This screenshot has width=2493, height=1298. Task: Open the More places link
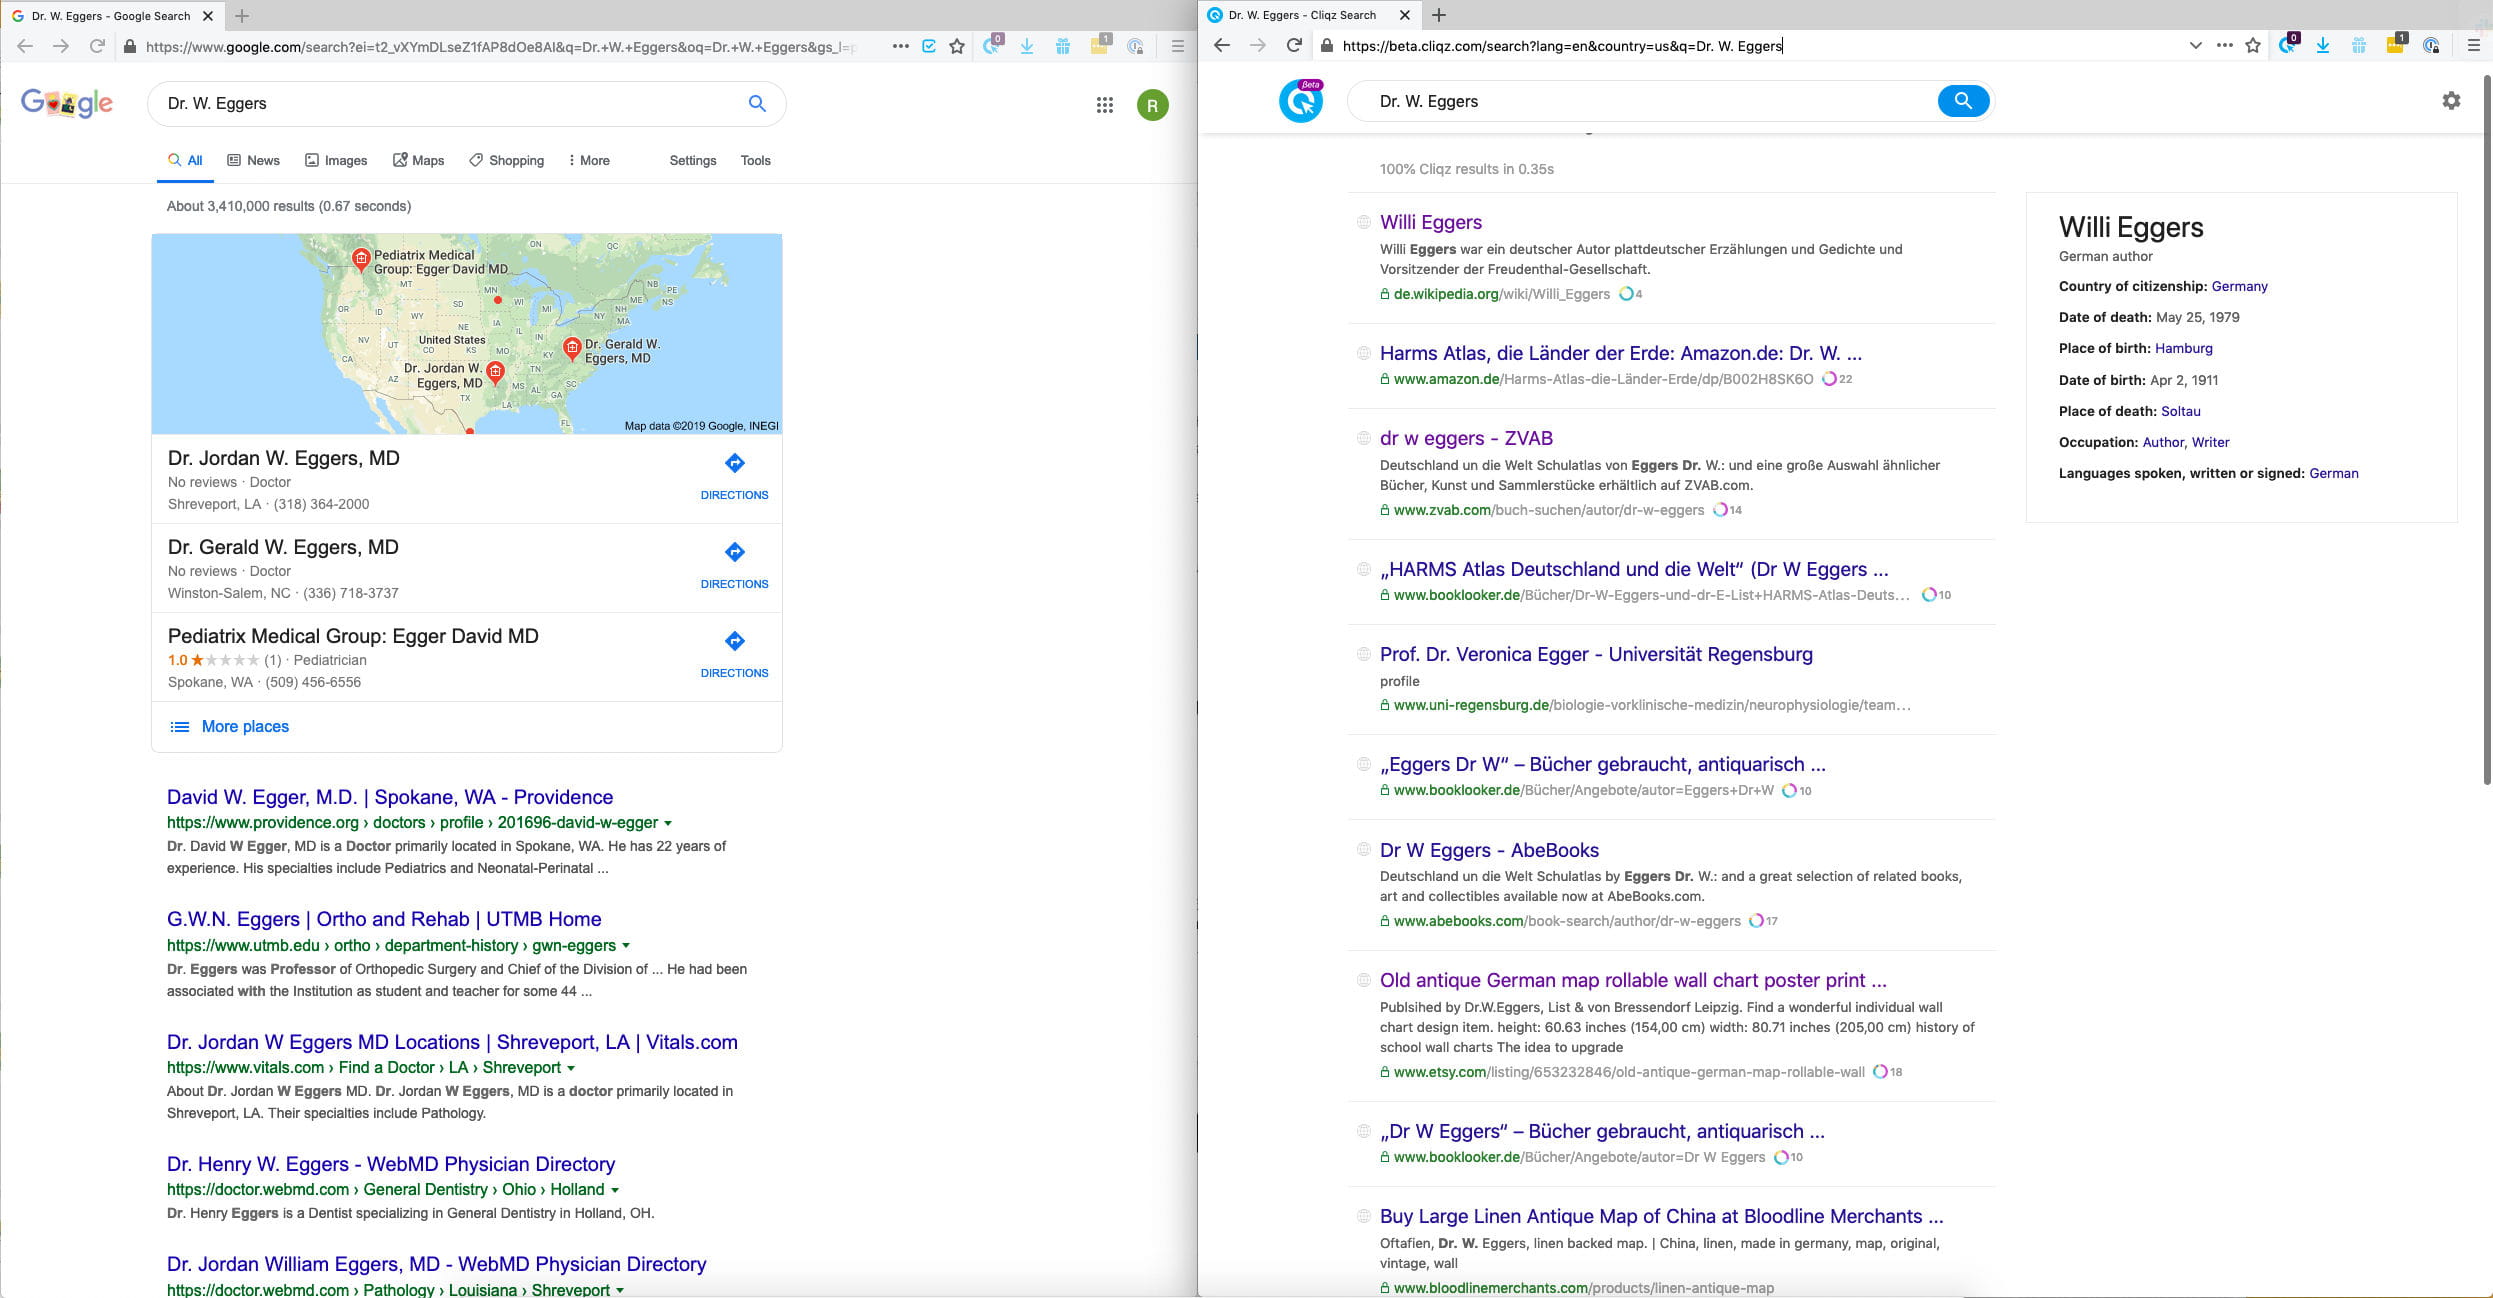pyautogui.click(x=245, y=727)
